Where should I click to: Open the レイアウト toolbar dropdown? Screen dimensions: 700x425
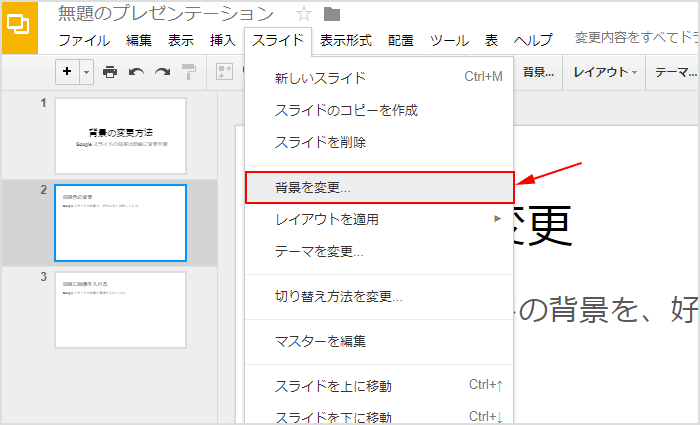(x=604, y=72)
